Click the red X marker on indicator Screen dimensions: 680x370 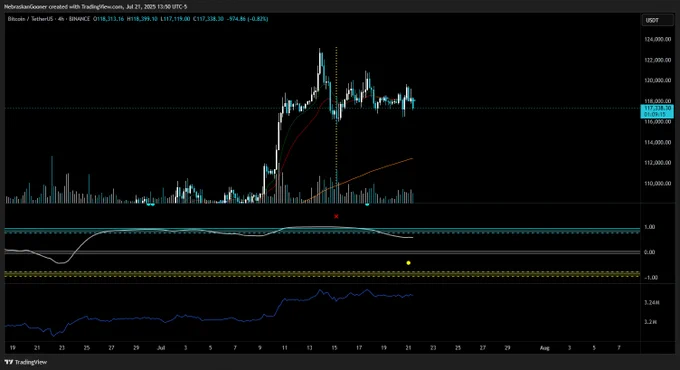(x=336, y=216)
